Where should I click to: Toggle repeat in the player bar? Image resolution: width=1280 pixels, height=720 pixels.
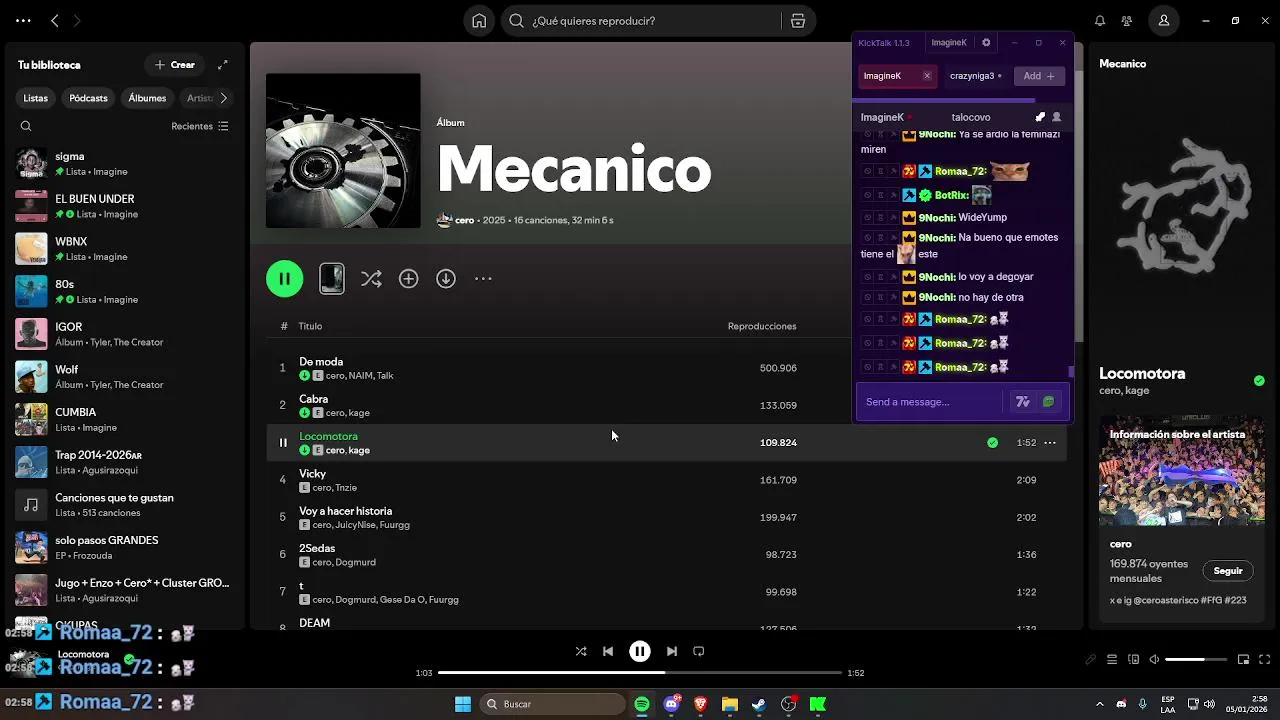click(x=699, y=651)
